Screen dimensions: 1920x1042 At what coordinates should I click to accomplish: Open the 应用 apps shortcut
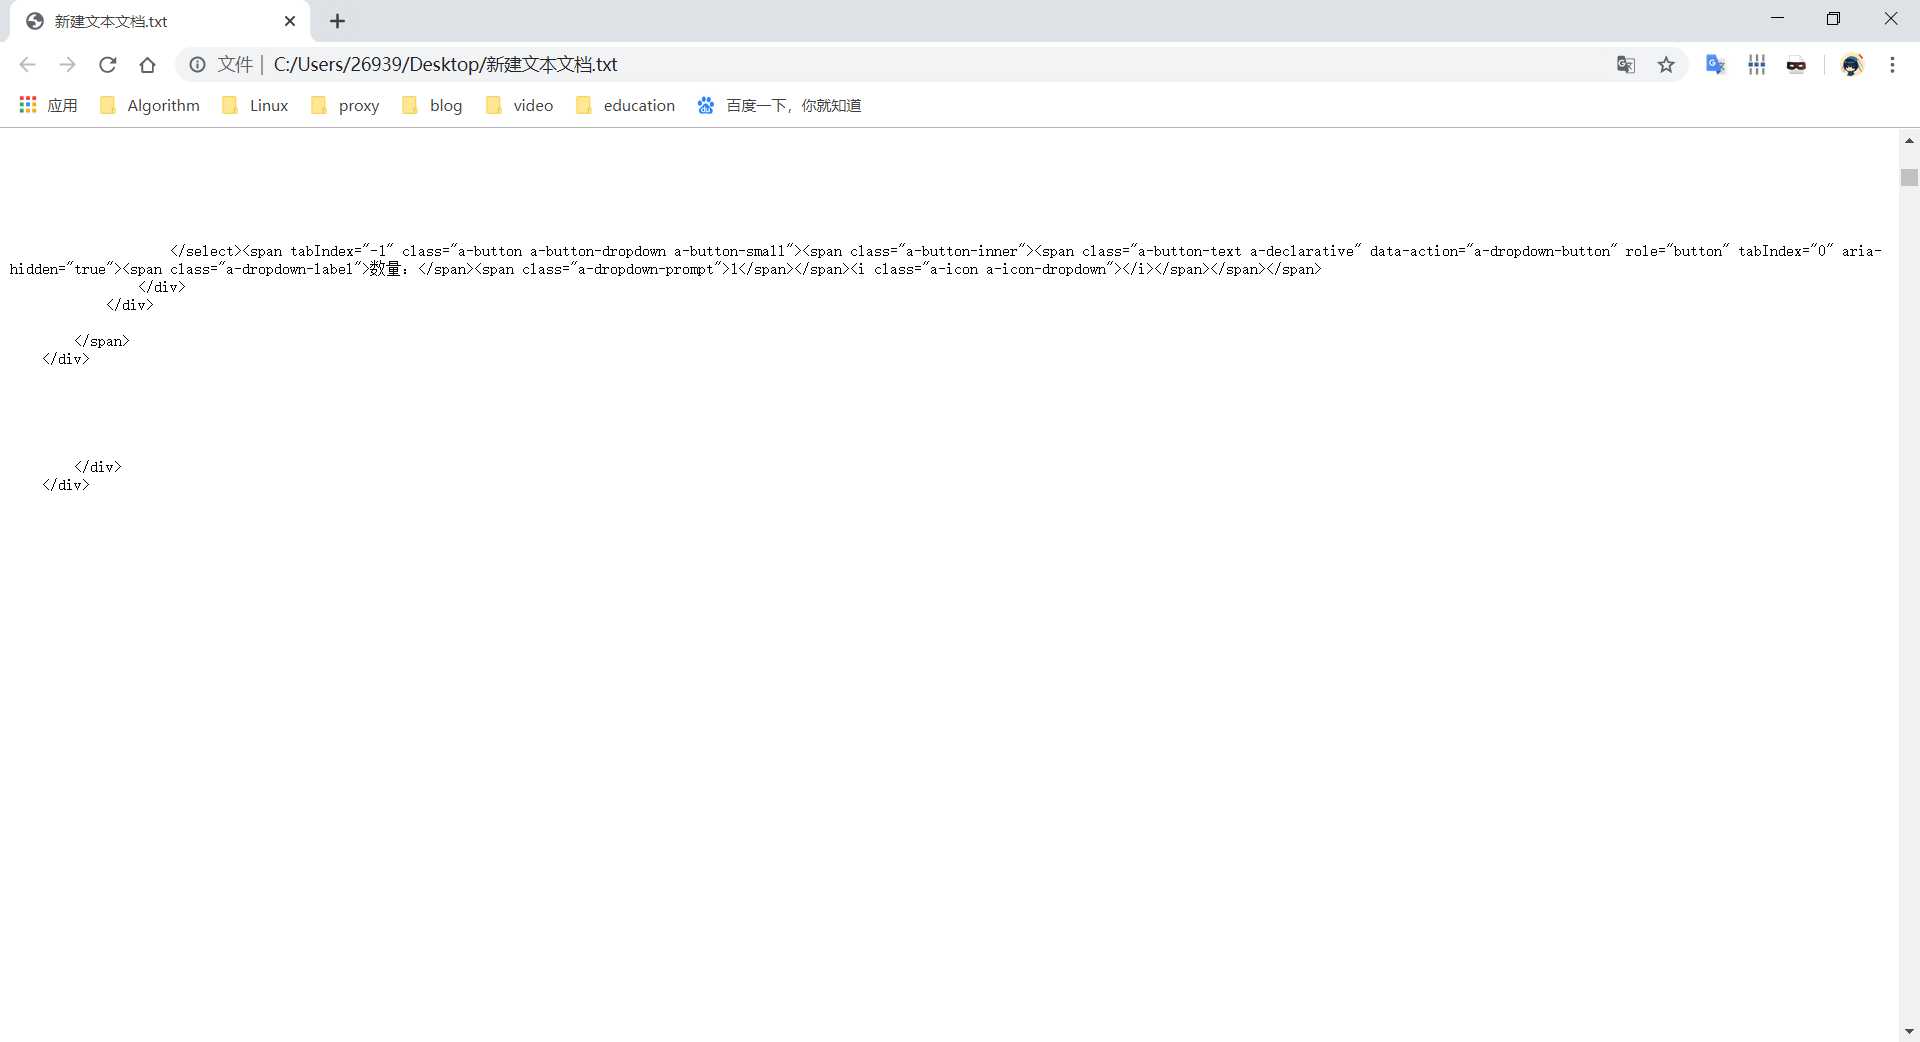48,105
